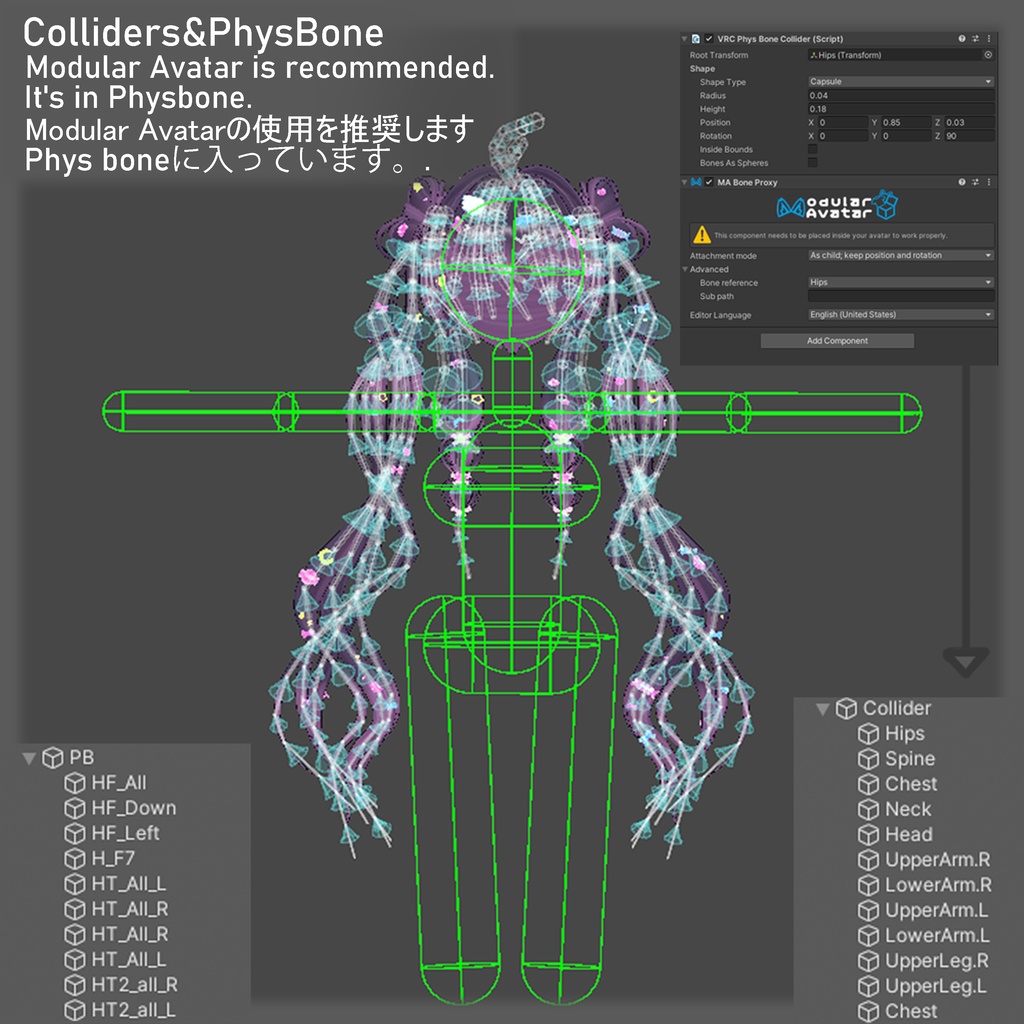Open help for VRC Phys Bone Collider
Image resolution: width=1024 pixels, height=1024 pixels.
tap(962, 39)
